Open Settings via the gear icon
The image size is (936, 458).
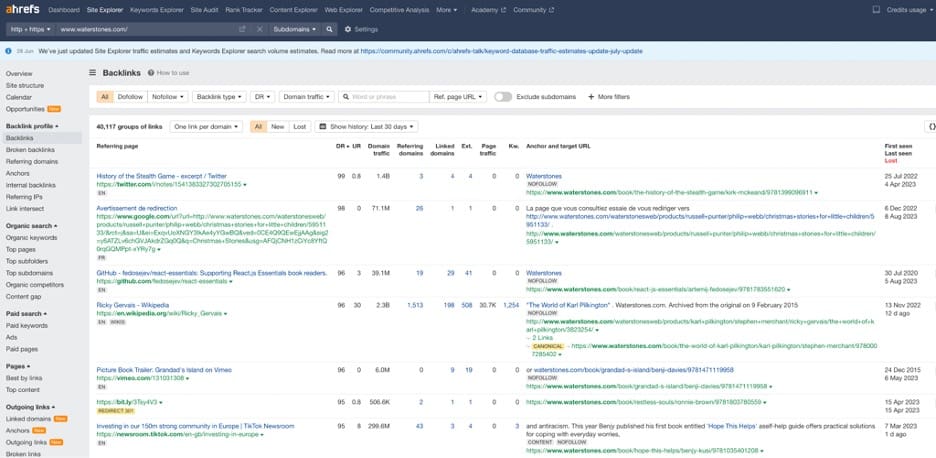349,30
